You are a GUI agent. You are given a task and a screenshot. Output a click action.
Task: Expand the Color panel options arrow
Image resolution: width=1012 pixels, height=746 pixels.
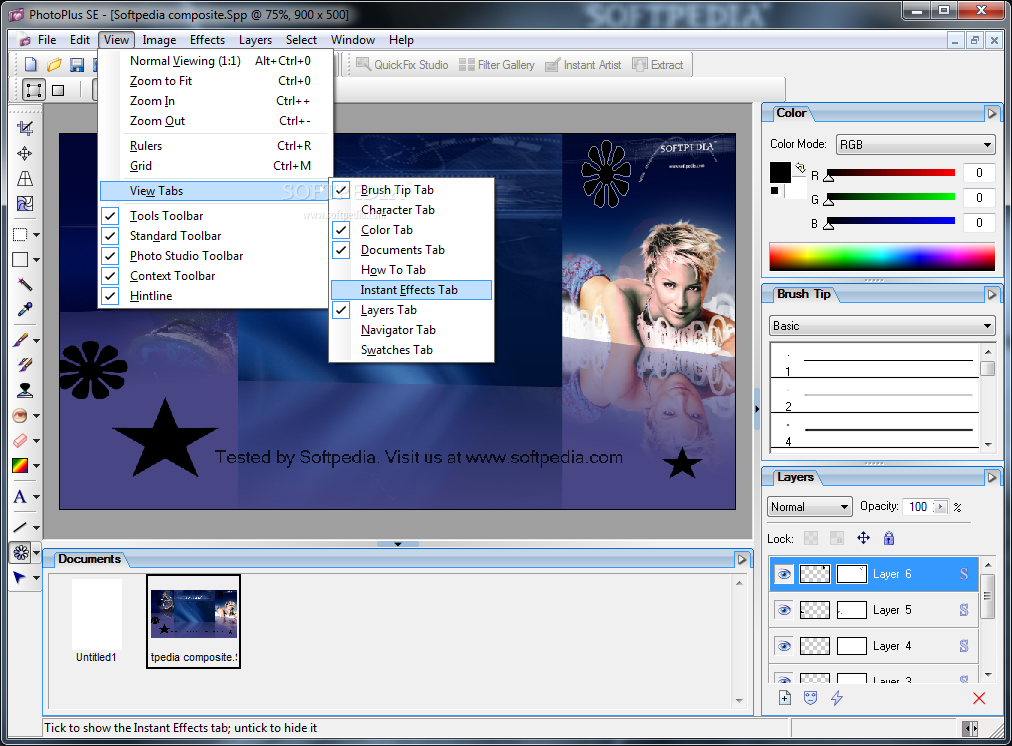(x=992, y=114)
